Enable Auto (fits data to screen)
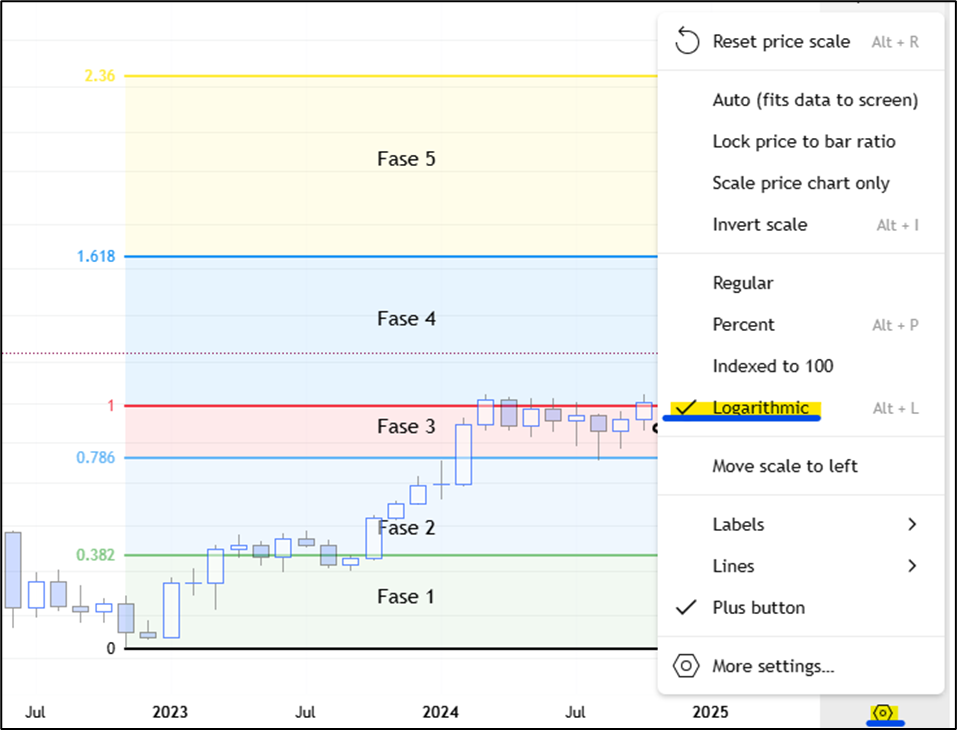 tap(814, 100)
